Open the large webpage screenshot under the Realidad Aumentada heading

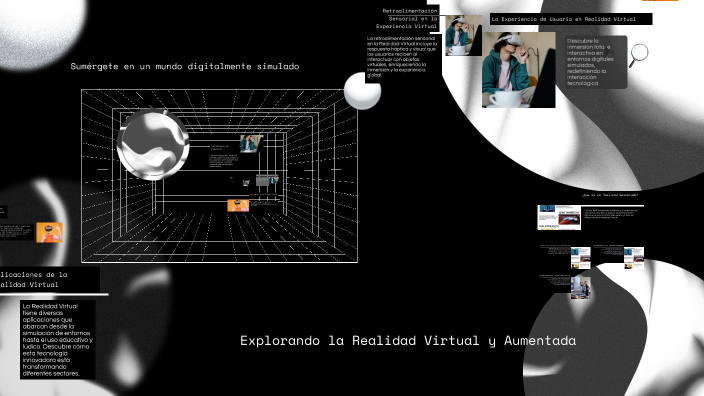point(559,217)
